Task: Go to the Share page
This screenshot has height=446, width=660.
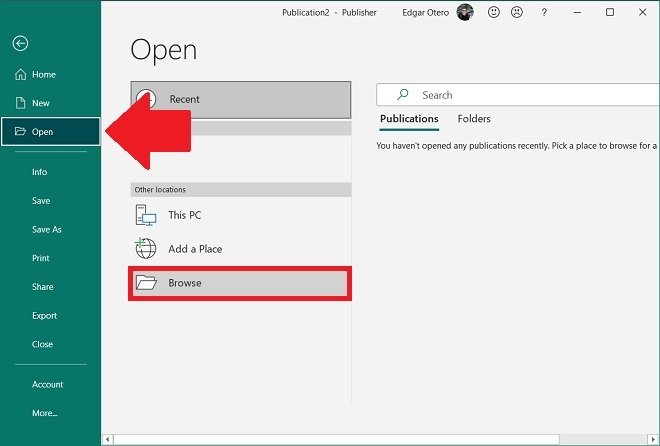Action: click(x=43, y=287)
